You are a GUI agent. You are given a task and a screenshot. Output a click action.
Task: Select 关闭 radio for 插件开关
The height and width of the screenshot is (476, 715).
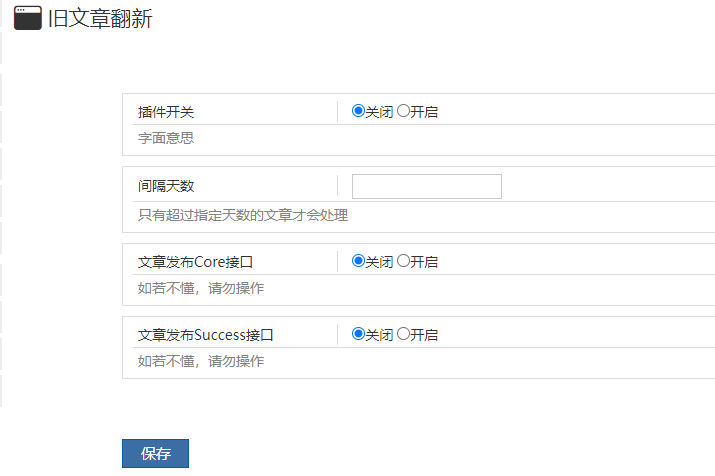(358, 111)
